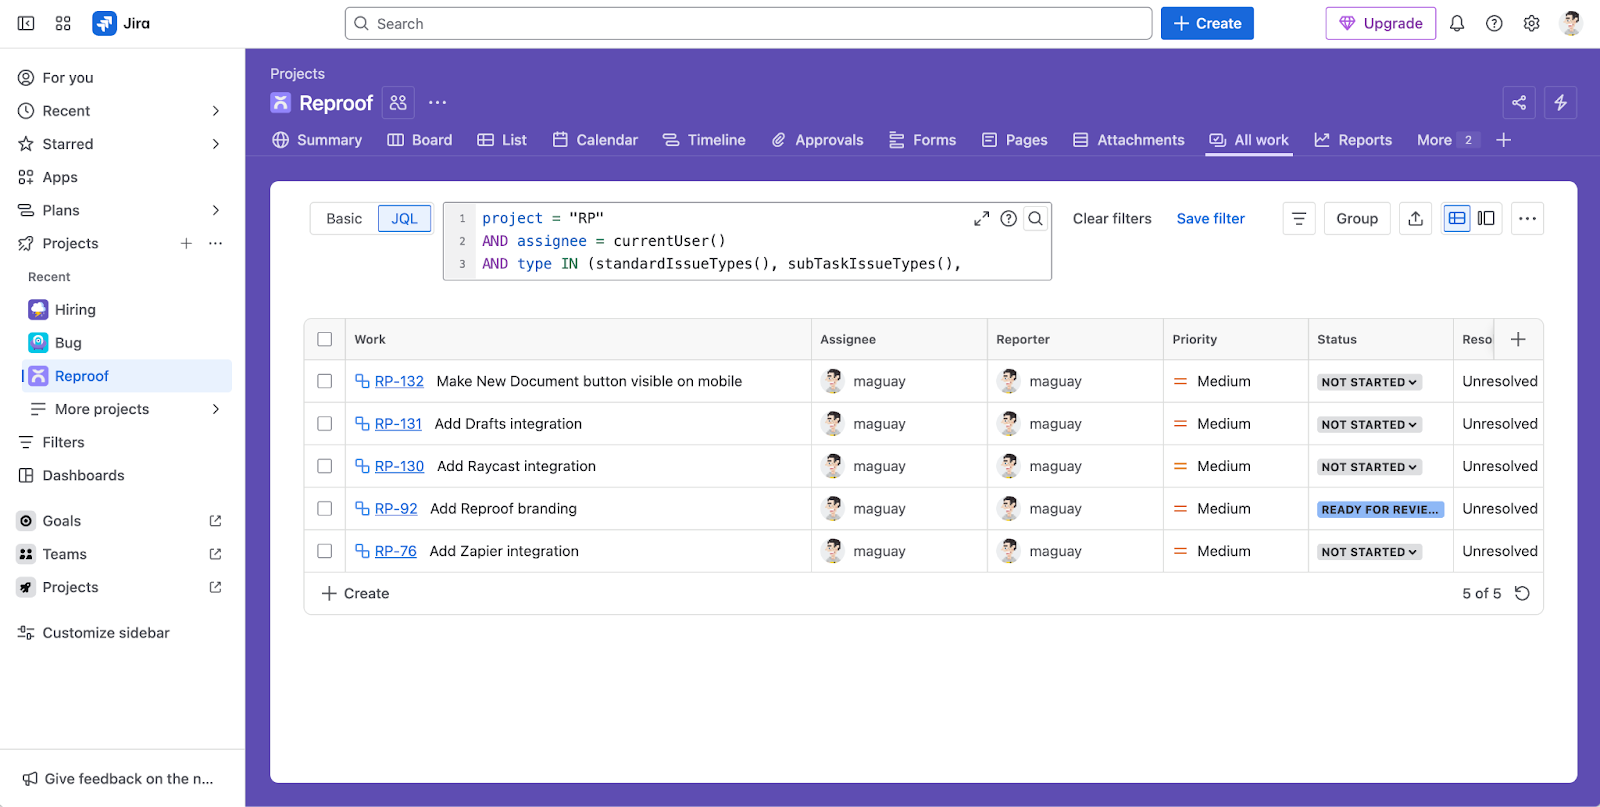Click the share icon in project header

[x=1519, y=102]
